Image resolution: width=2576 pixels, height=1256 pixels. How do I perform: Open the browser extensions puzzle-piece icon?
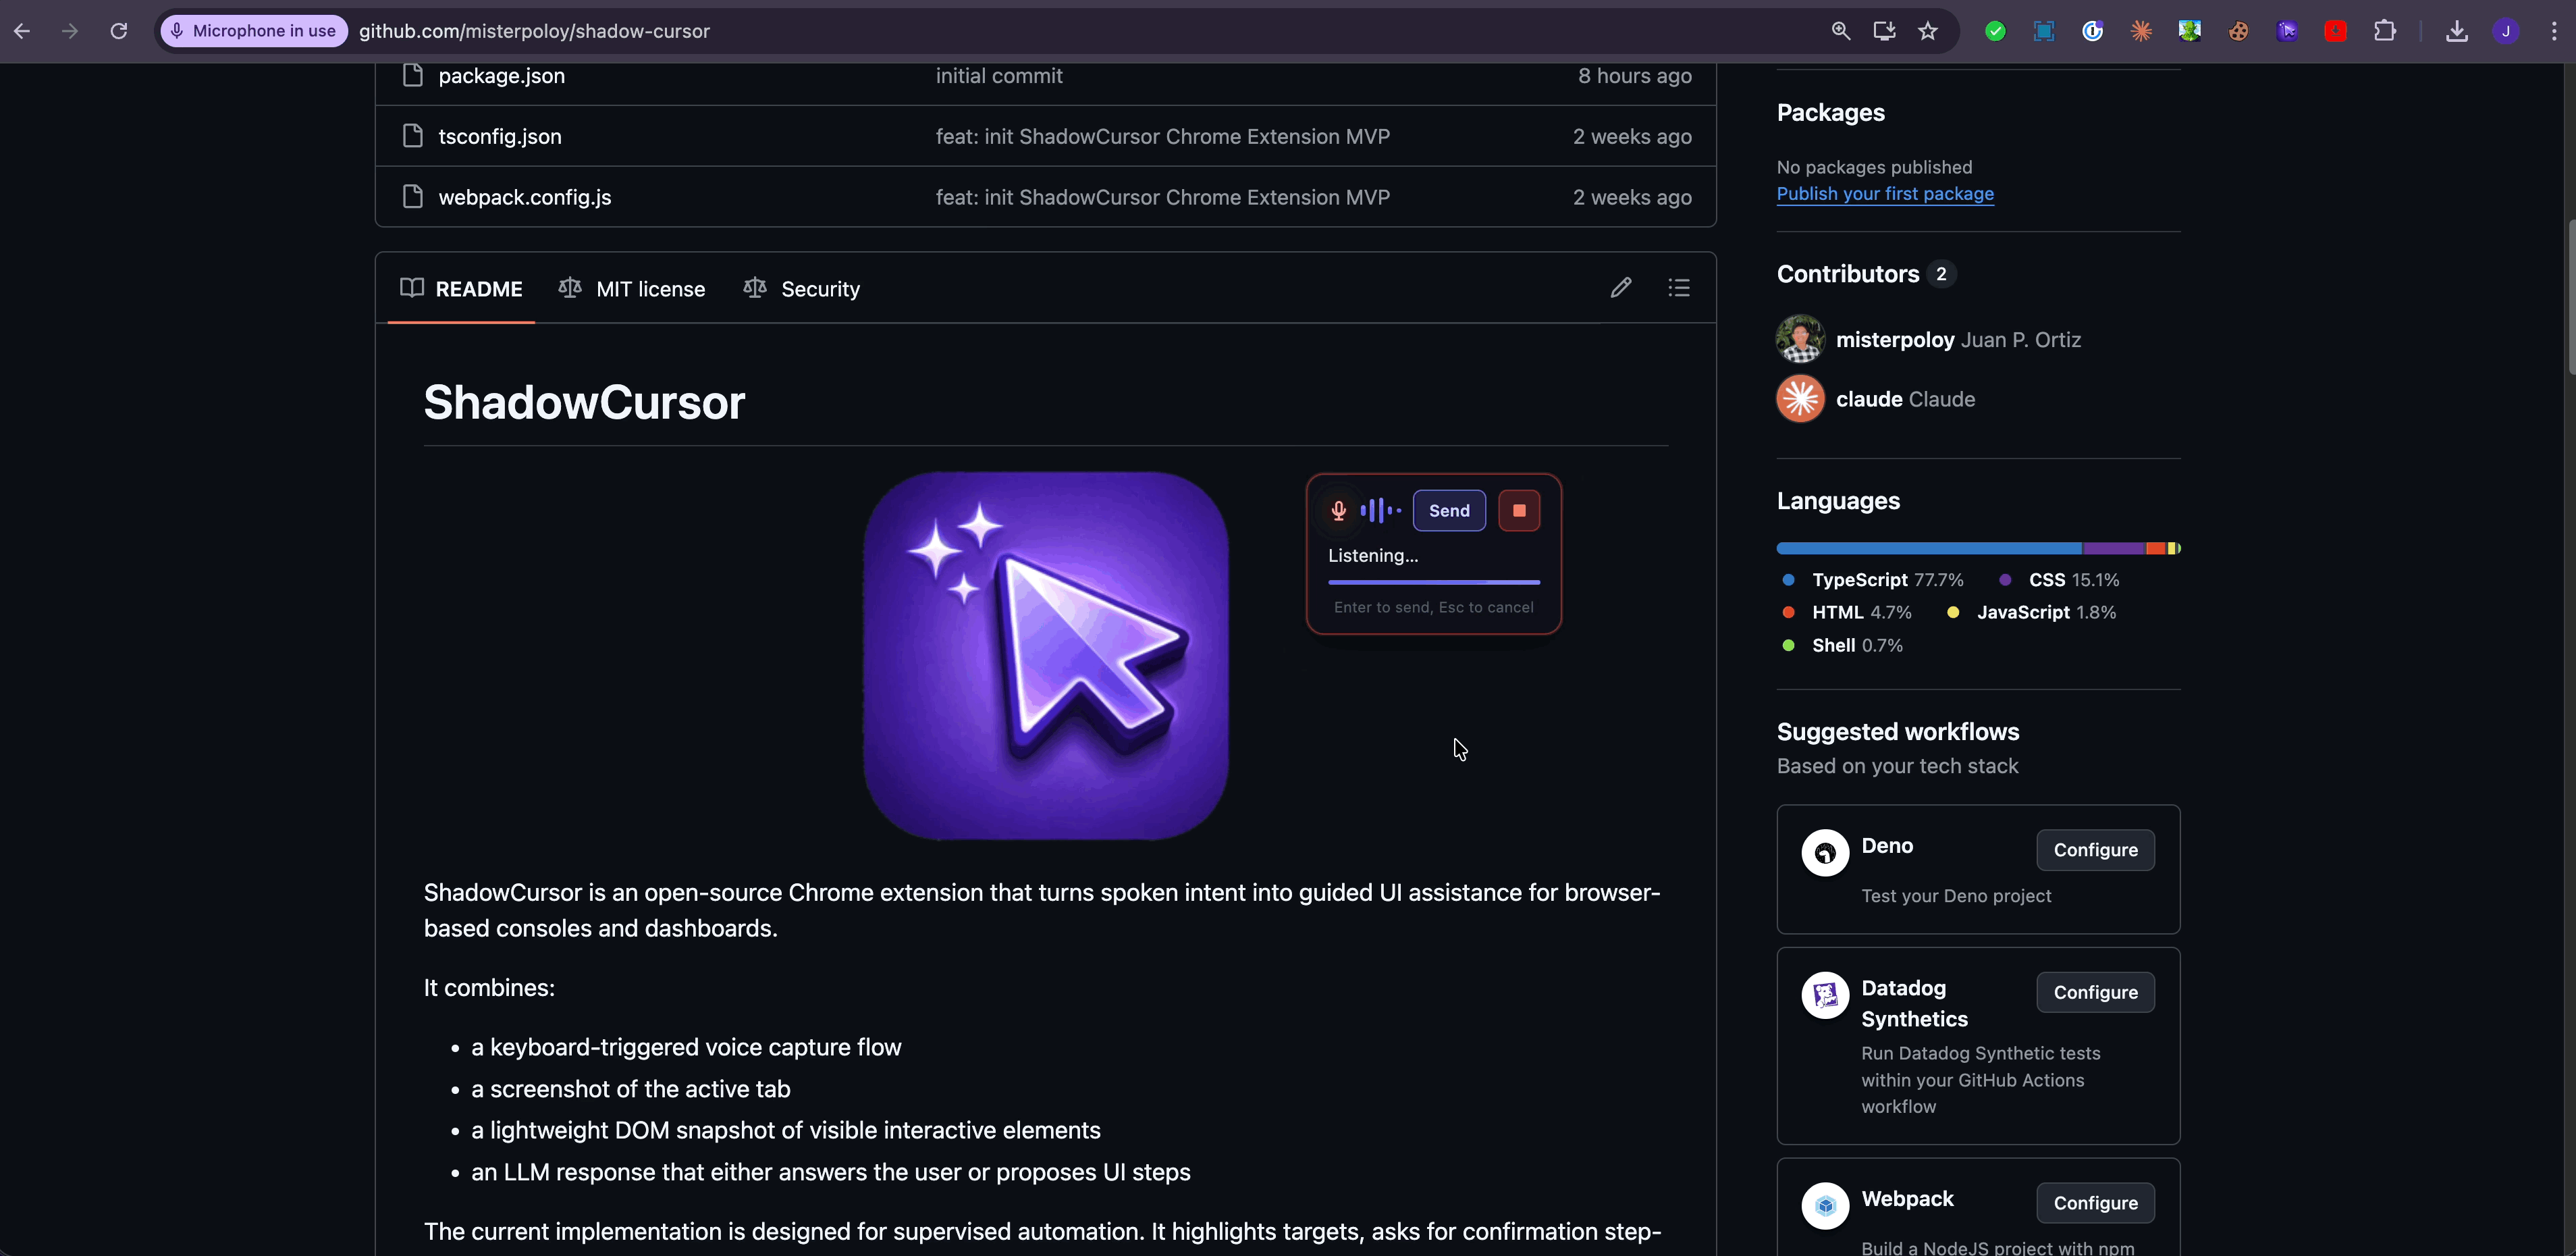click(x=2386, y=31)
